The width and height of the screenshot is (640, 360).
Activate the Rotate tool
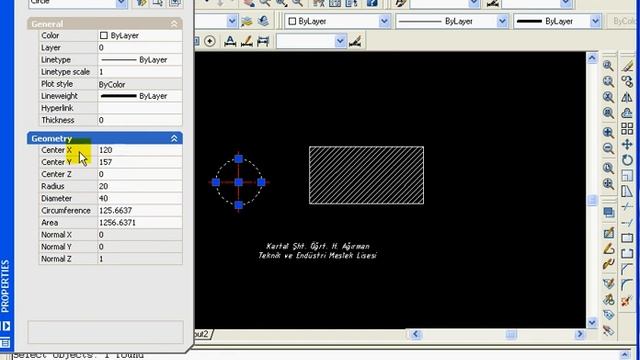pos(627,160)
